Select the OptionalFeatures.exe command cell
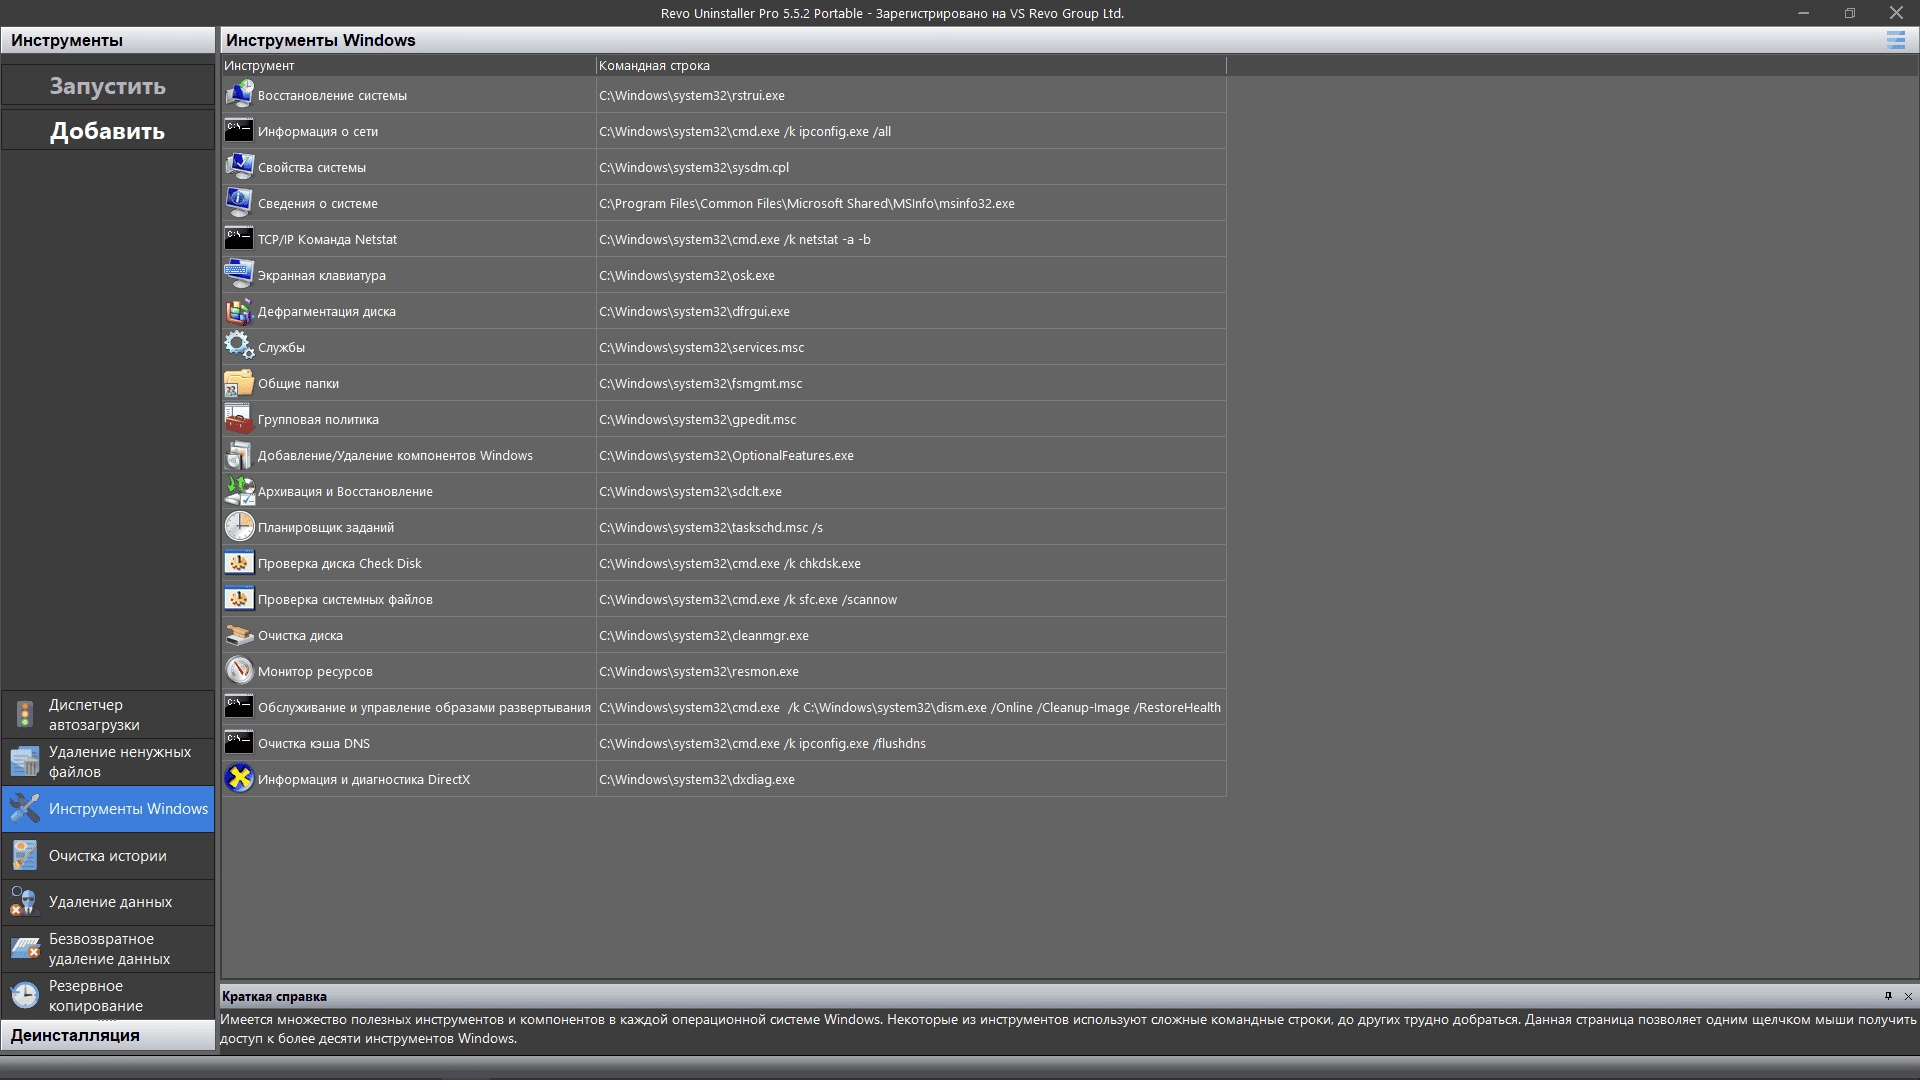The image size is (1920, 1080). tap(911, 455)
